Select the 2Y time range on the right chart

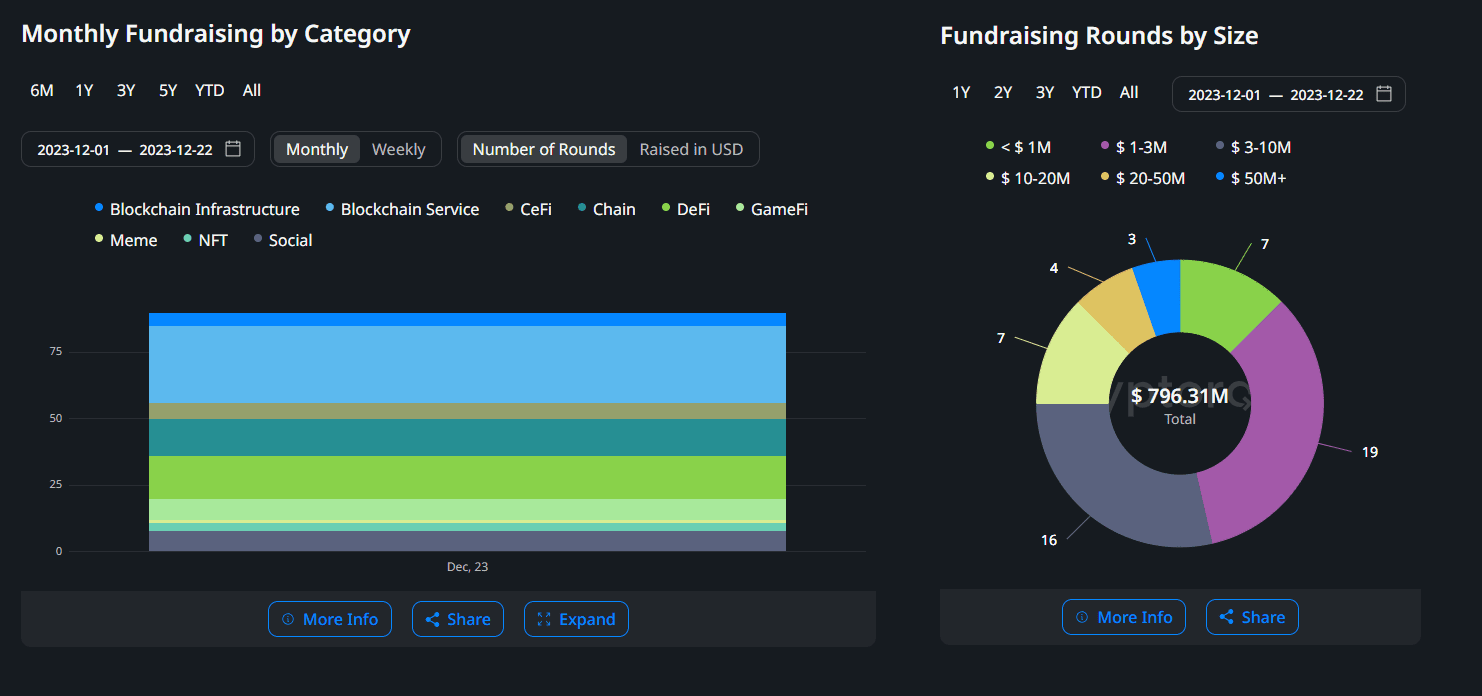pos(1002,92)
